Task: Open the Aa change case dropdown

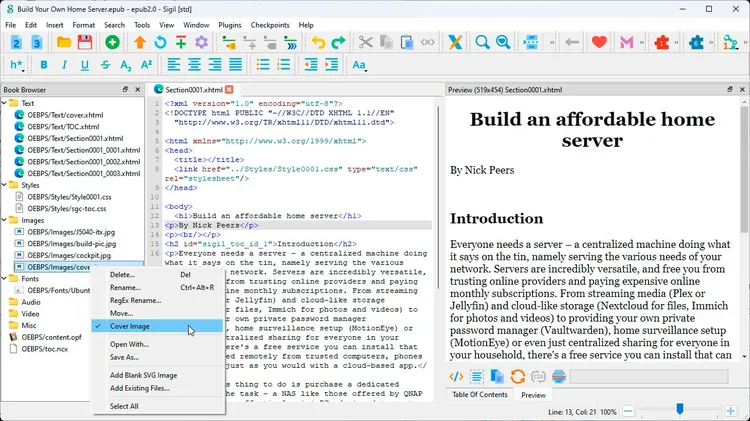Action: point(359,65)
